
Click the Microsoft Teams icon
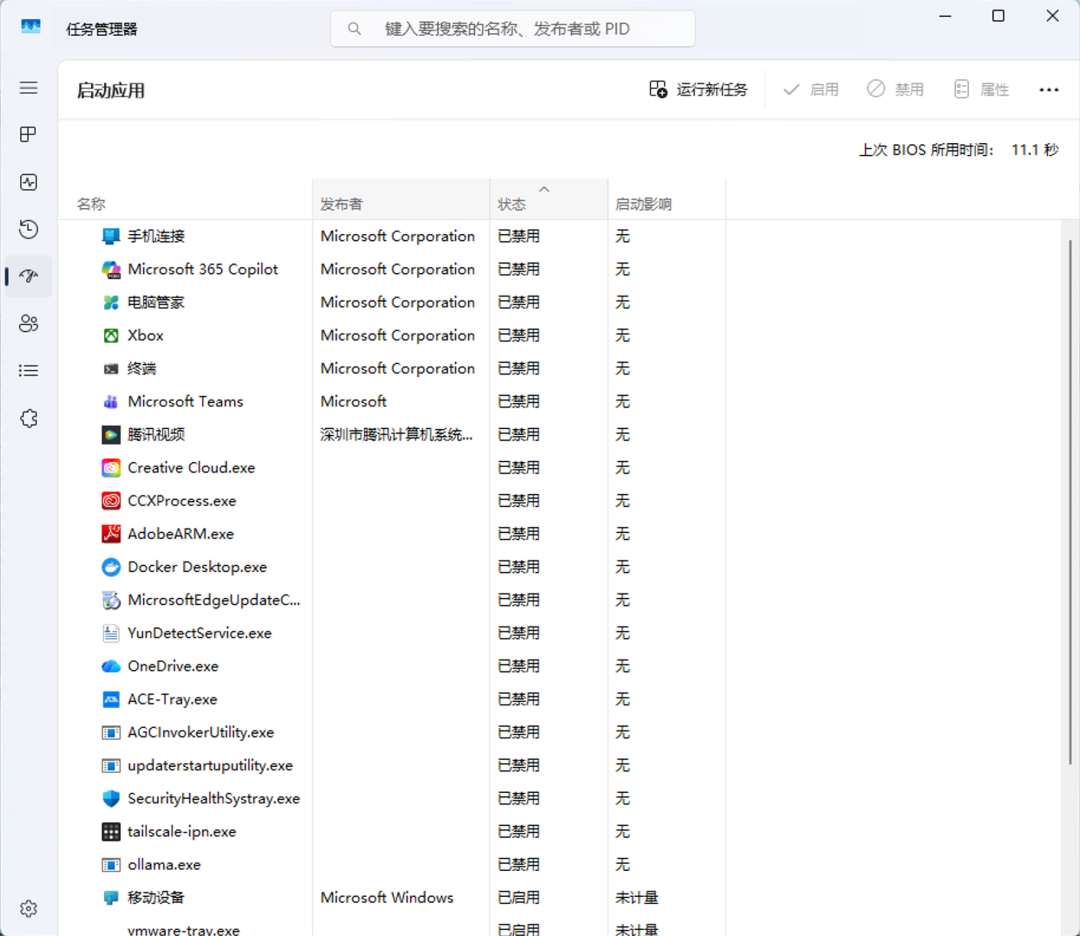pos(111,402)
